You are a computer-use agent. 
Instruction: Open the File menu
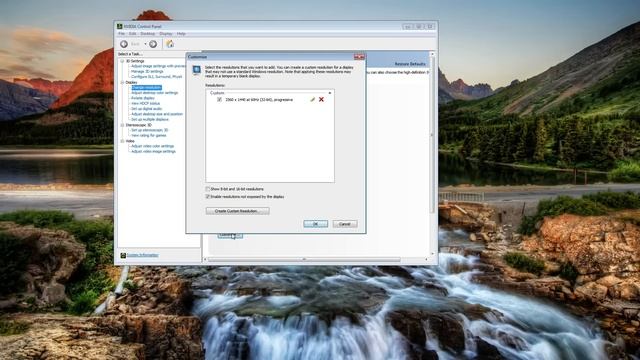pos(122,33)
